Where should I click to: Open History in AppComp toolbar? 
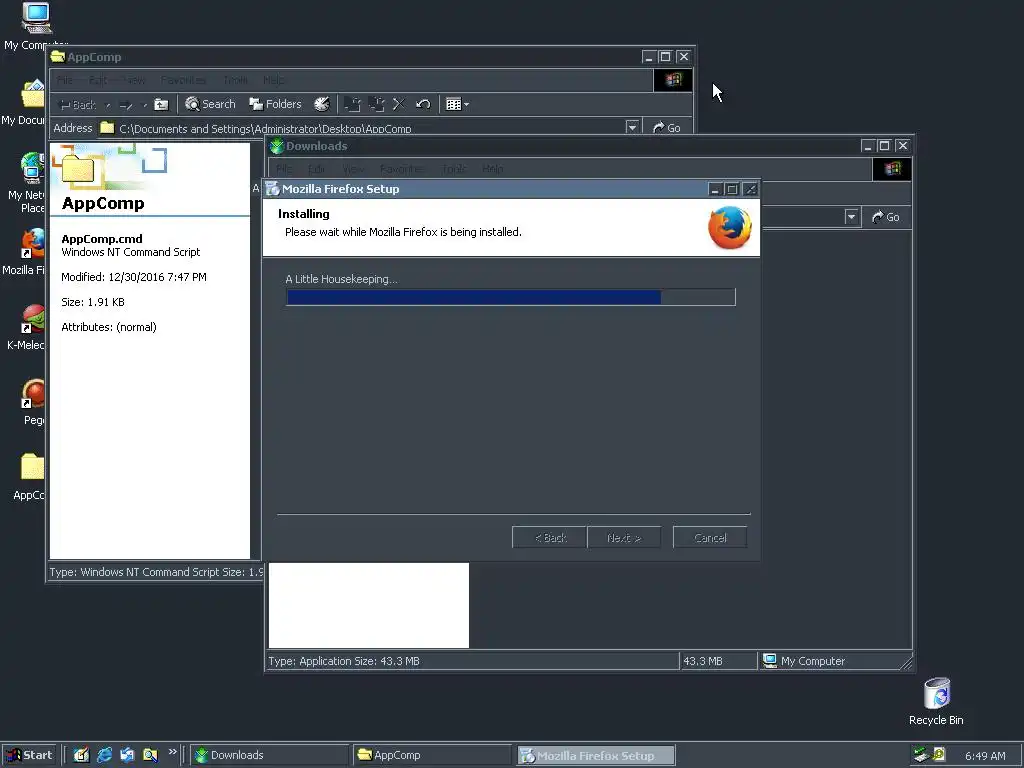(x=322, y=104)
